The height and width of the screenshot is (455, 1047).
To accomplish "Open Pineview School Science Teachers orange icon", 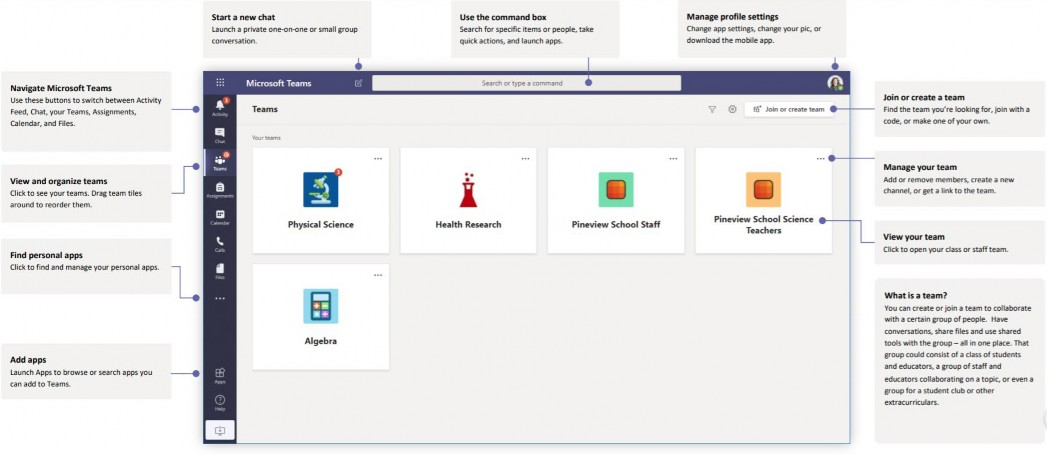I will coord(763,190).
